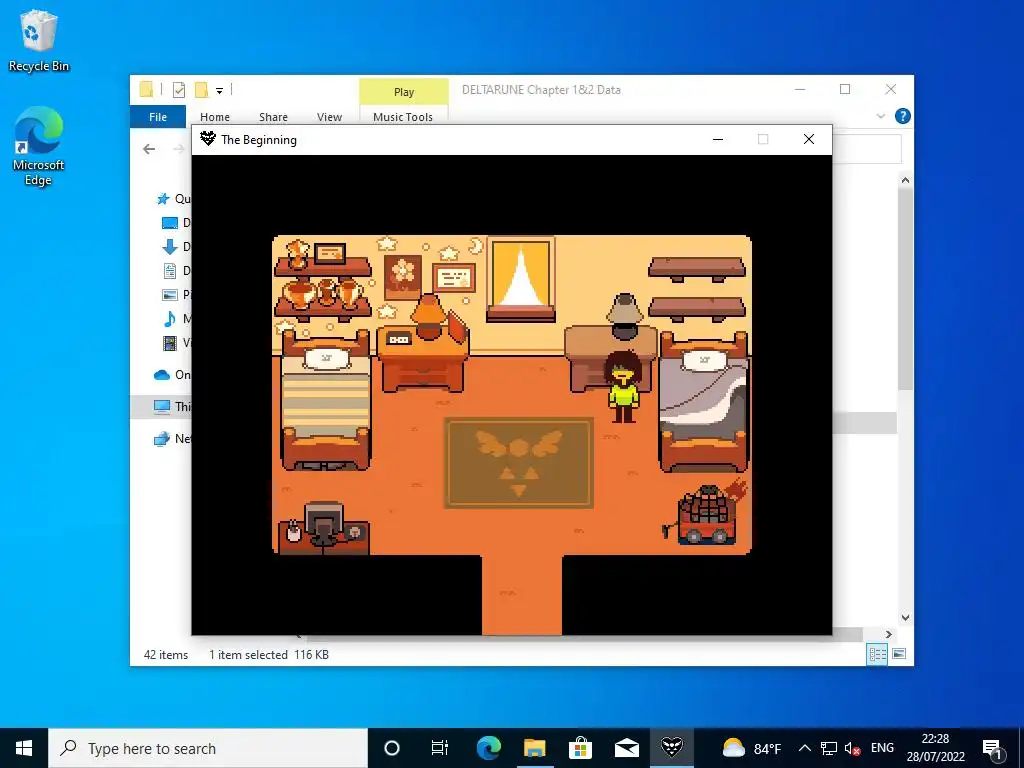Switch to Large icons view layout icon
The image size is (1024, 768).
click(899, 654)
